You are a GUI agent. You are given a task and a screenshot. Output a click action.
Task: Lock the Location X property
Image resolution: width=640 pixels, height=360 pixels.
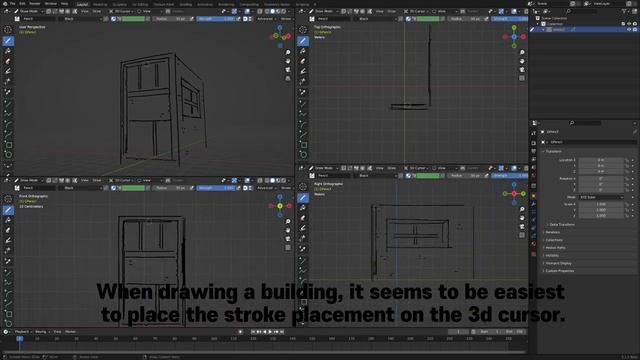tap(627, 160)
